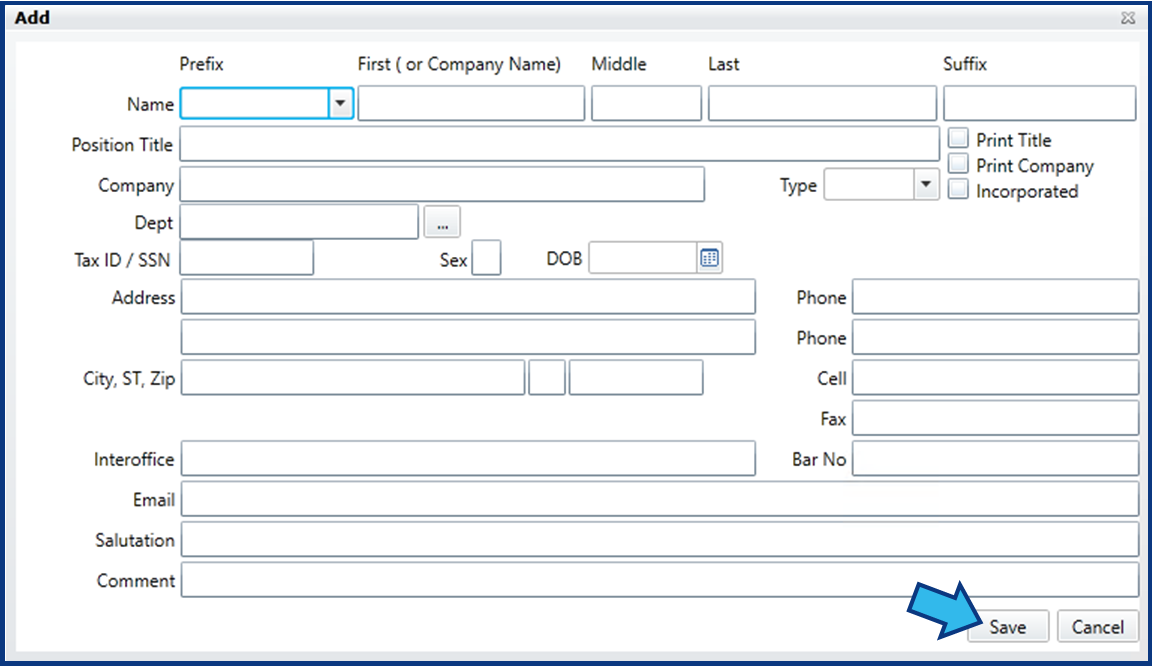Click the Save button
1153x666 pixels.
(x=1007, y=626)
